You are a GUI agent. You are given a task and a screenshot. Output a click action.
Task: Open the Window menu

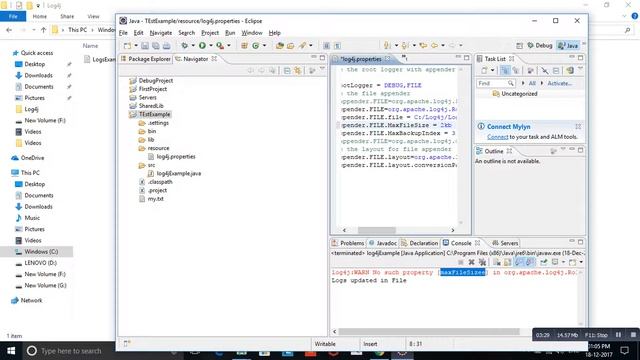(x=252, y=33)
